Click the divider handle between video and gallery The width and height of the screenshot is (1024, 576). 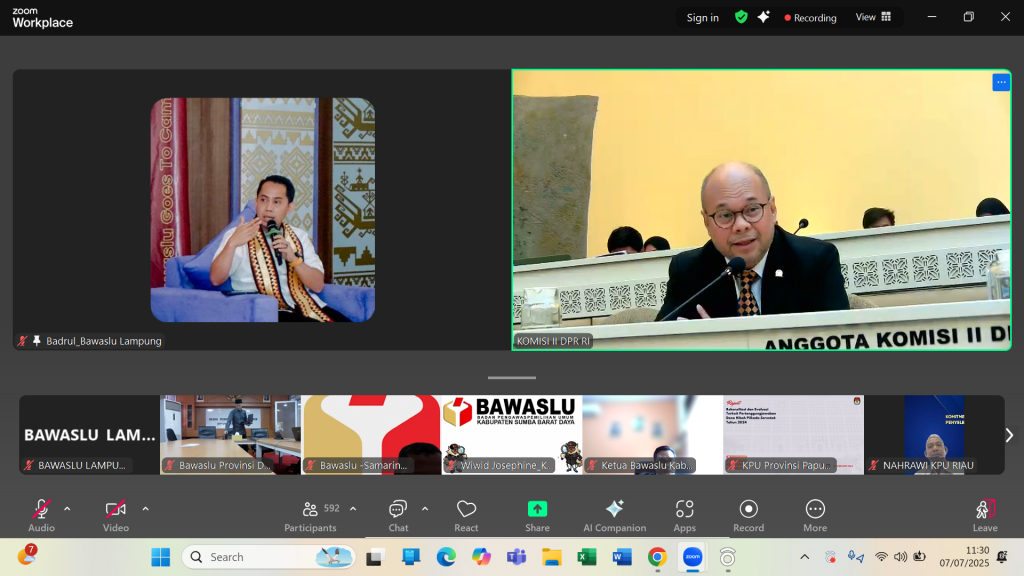coord(512,378)
